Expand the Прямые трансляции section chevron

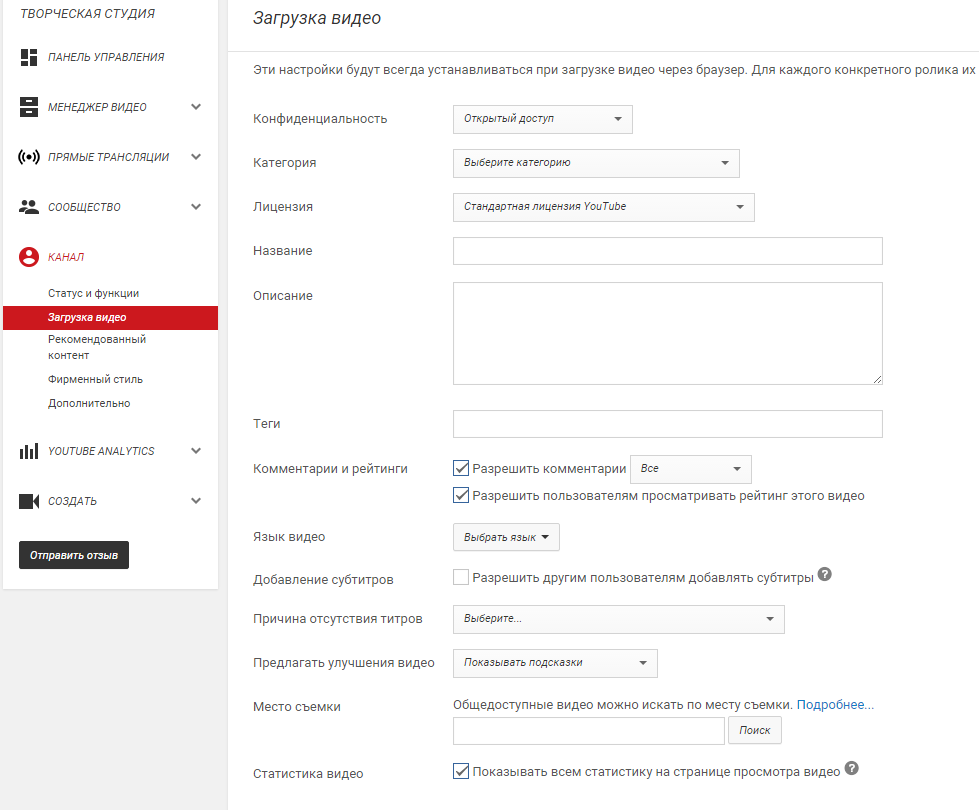tap(196, 157)
